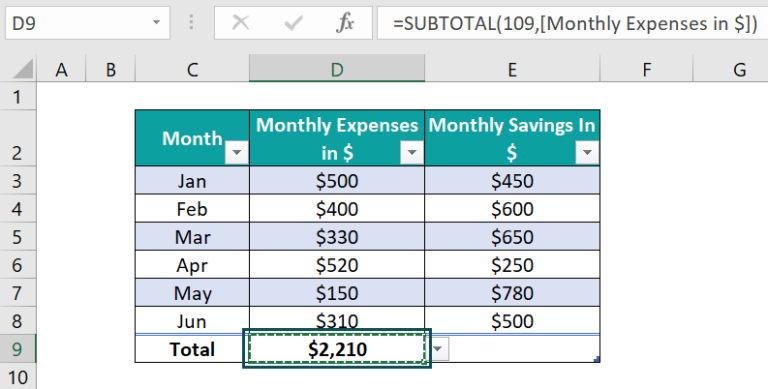The width and height of the screenshot is (768, 389).
Task: Select the $450 savings cell
Action: point(512,181)
